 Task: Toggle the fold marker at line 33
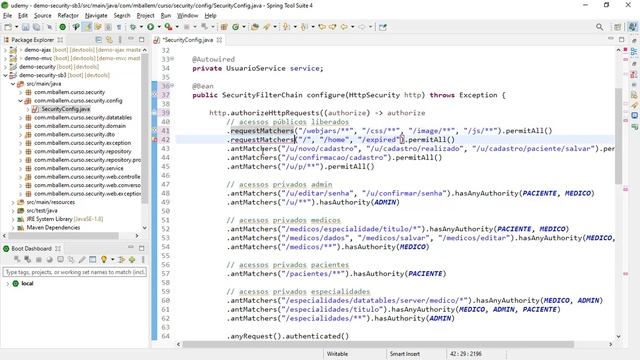tap(172, 59)
